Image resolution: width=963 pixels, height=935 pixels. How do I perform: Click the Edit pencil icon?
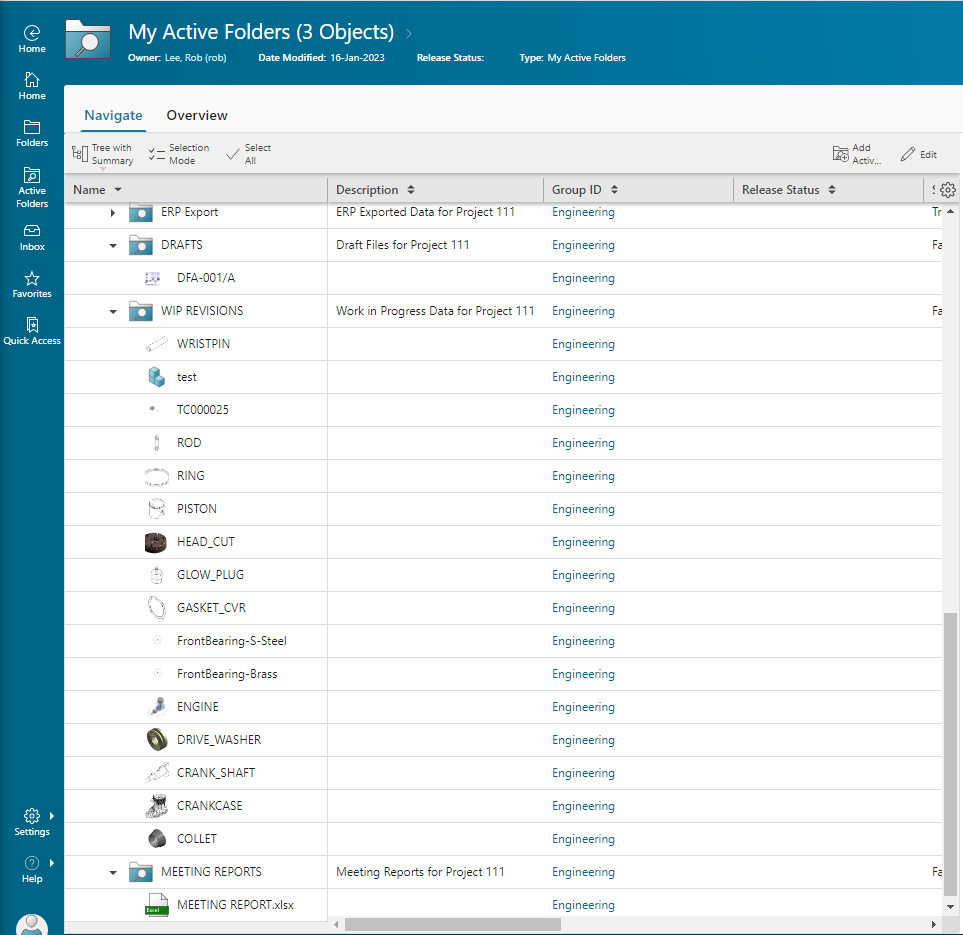coord(917,153)
